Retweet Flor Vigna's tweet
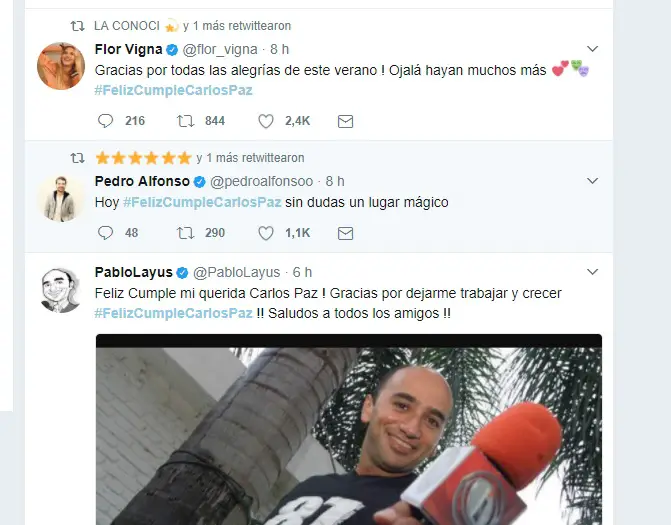This screenshot has height=525, width=671. point(185,121)
